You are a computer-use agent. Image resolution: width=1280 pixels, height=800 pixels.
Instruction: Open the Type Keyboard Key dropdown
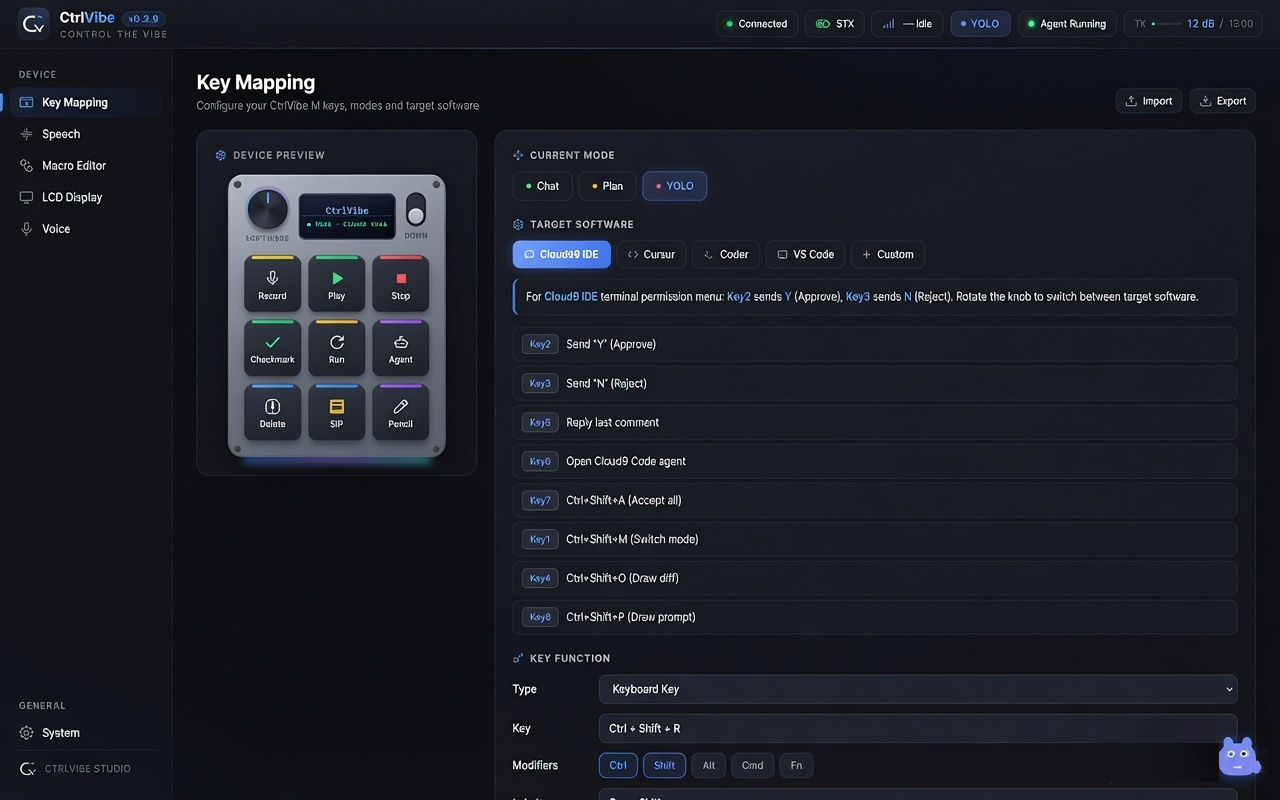coord(918,689)
